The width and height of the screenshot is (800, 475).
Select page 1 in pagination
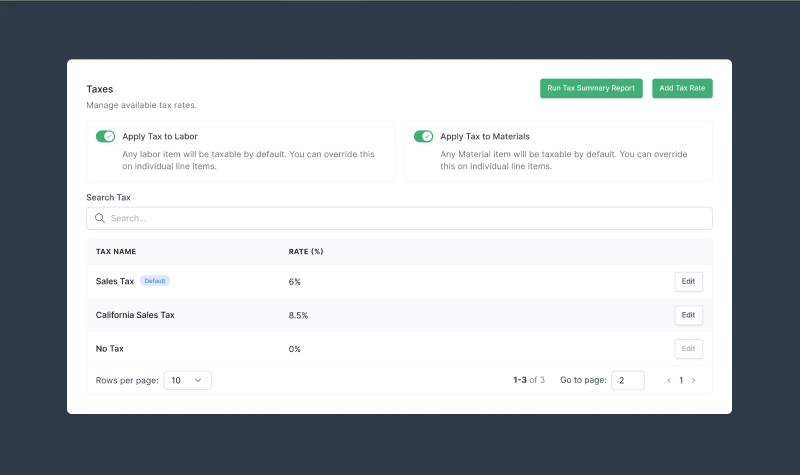tap(681, 380)
